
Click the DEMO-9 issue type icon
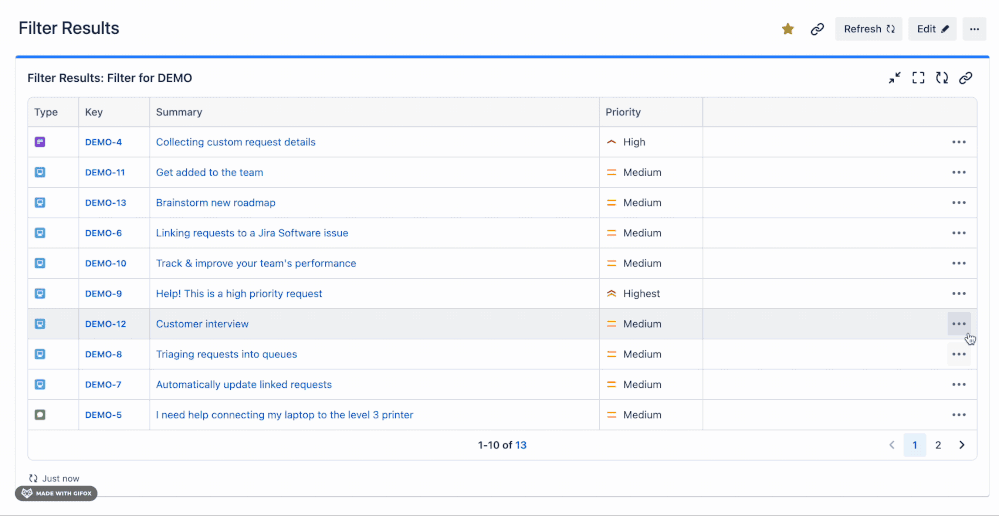tap(40, 294)
